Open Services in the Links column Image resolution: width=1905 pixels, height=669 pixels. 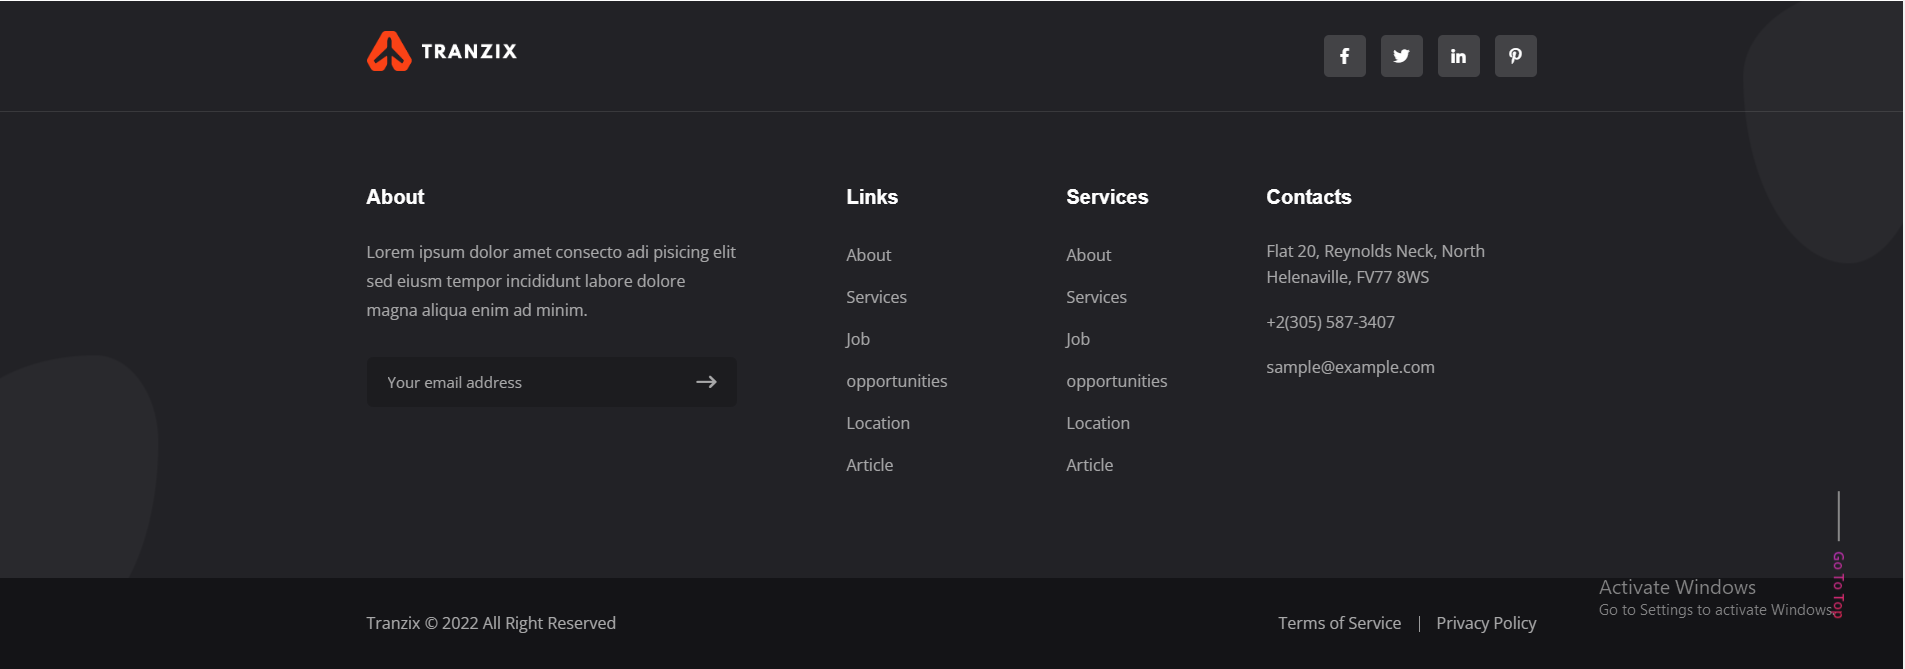pyautogui.click(x=876, y=297)
